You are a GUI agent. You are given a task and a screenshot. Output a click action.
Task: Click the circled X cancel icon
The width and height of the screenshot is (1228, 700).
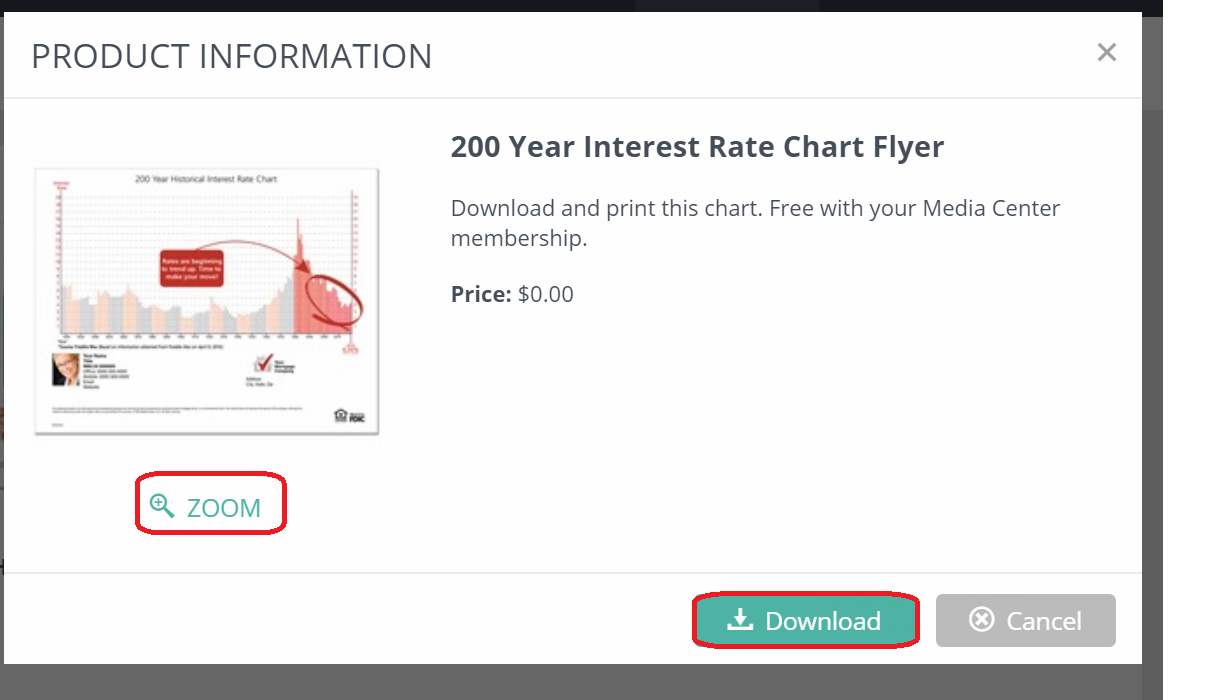[x=982, y=620]
